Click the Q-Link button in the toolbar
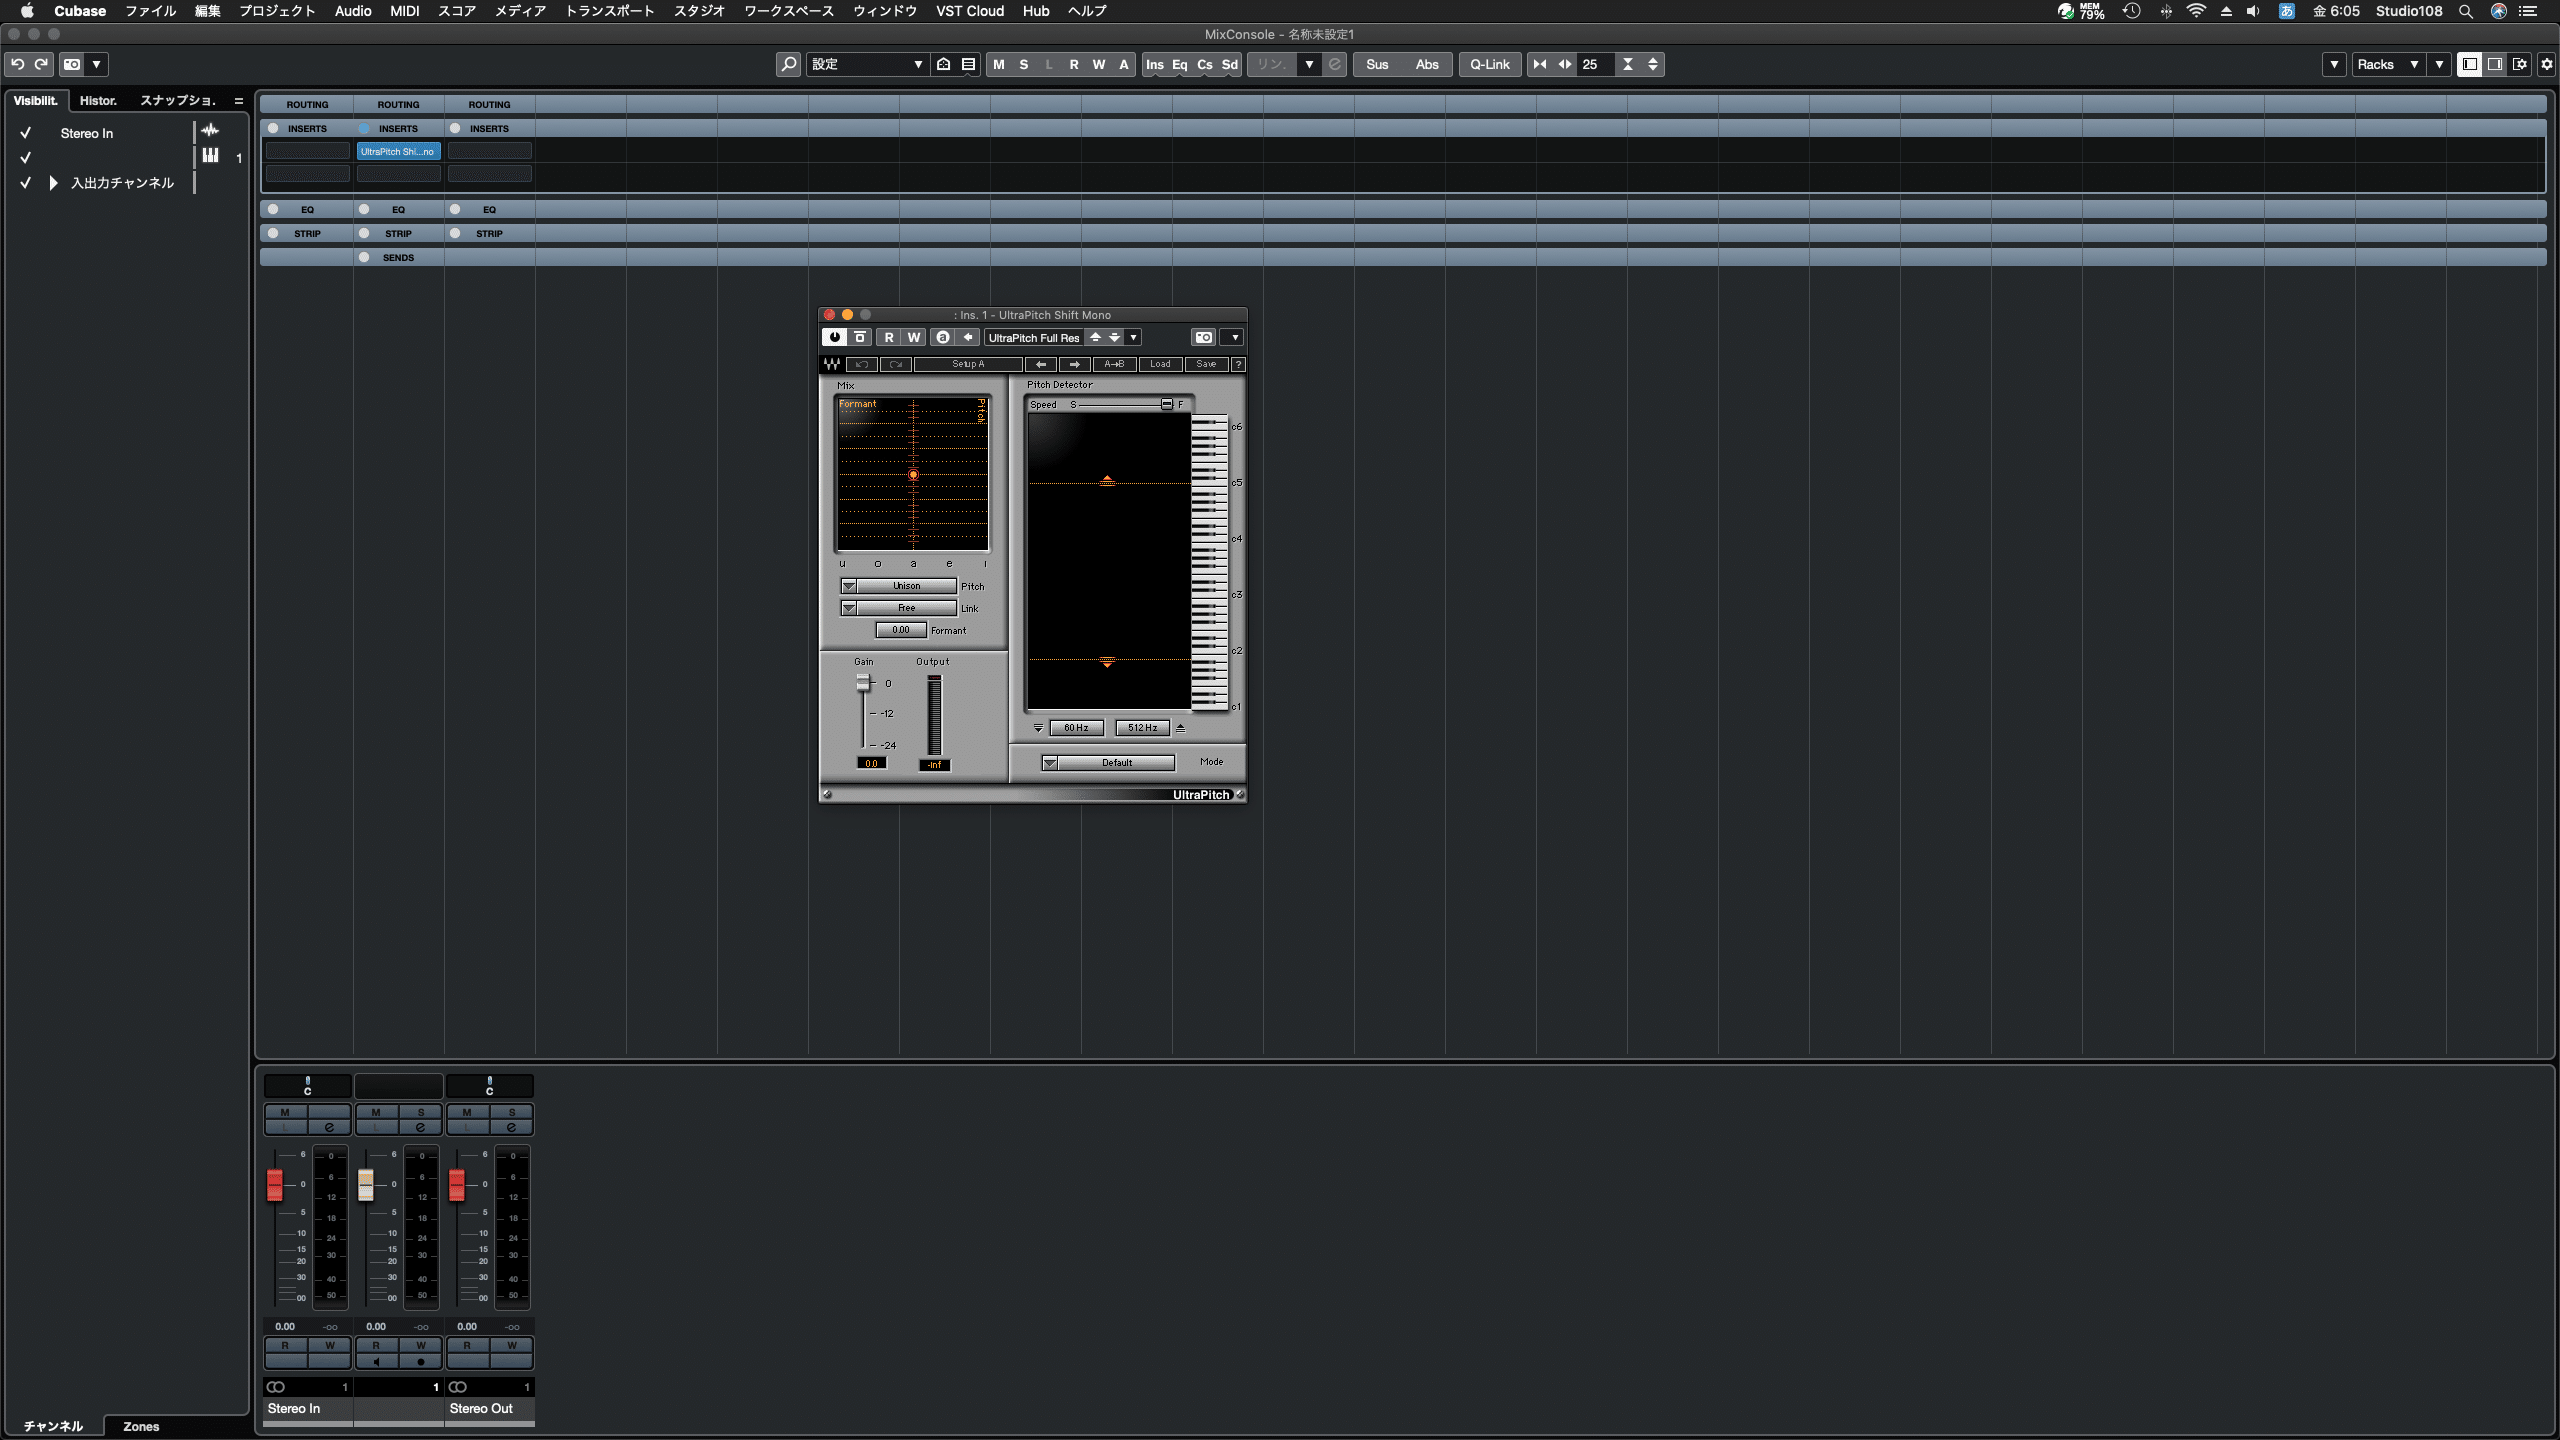2560x1440 pixels. coord(1489,64)
